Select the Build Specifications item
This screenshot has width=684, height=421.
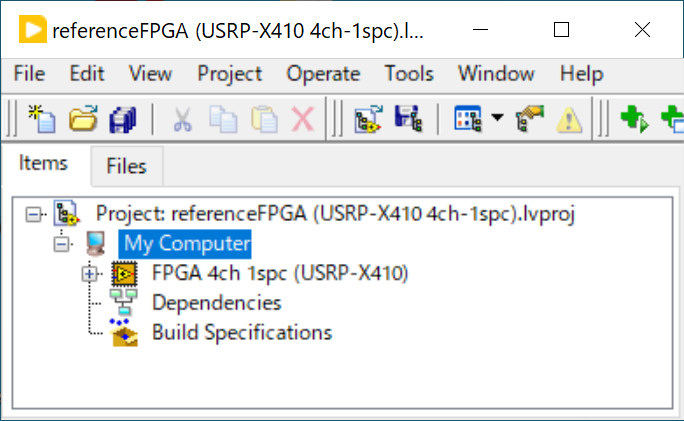click(x=241, y=332)
